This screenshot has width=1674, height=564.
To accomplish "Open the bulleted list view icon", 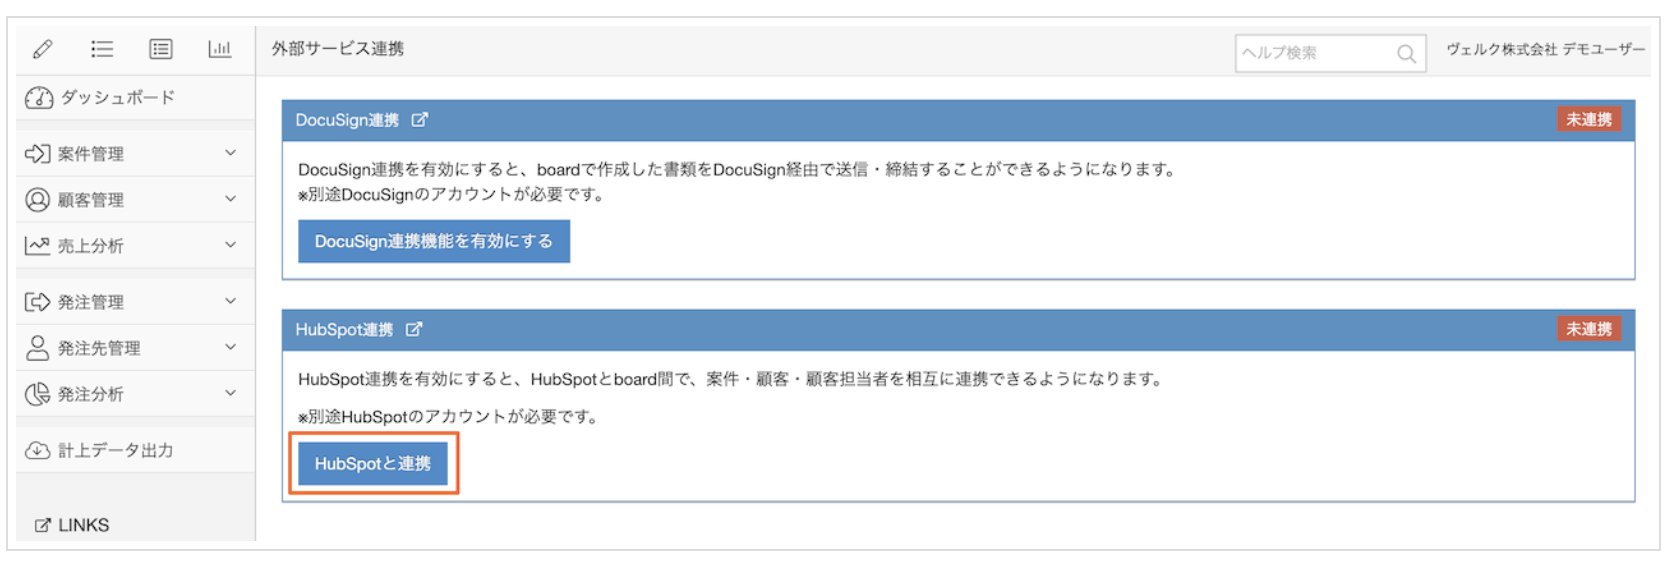I will 102,49.
